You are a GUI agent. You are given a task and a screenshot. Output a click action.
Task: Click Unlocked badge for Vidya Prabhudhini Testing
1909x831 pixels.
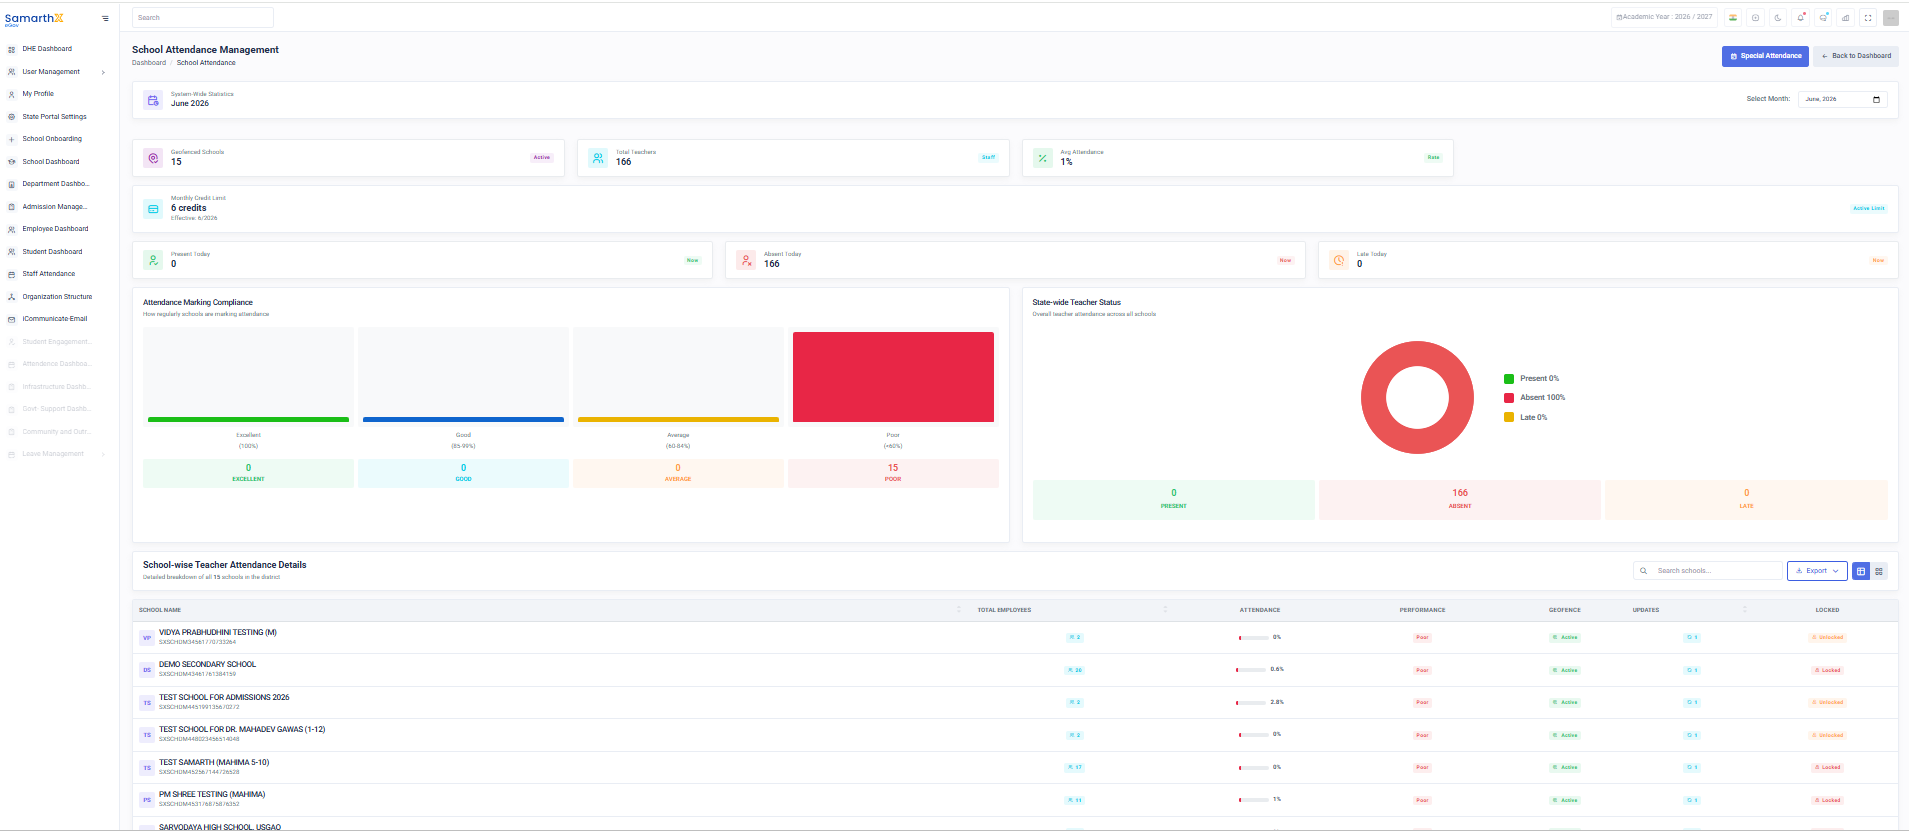pyautogui.click(x=1828, y=638)
